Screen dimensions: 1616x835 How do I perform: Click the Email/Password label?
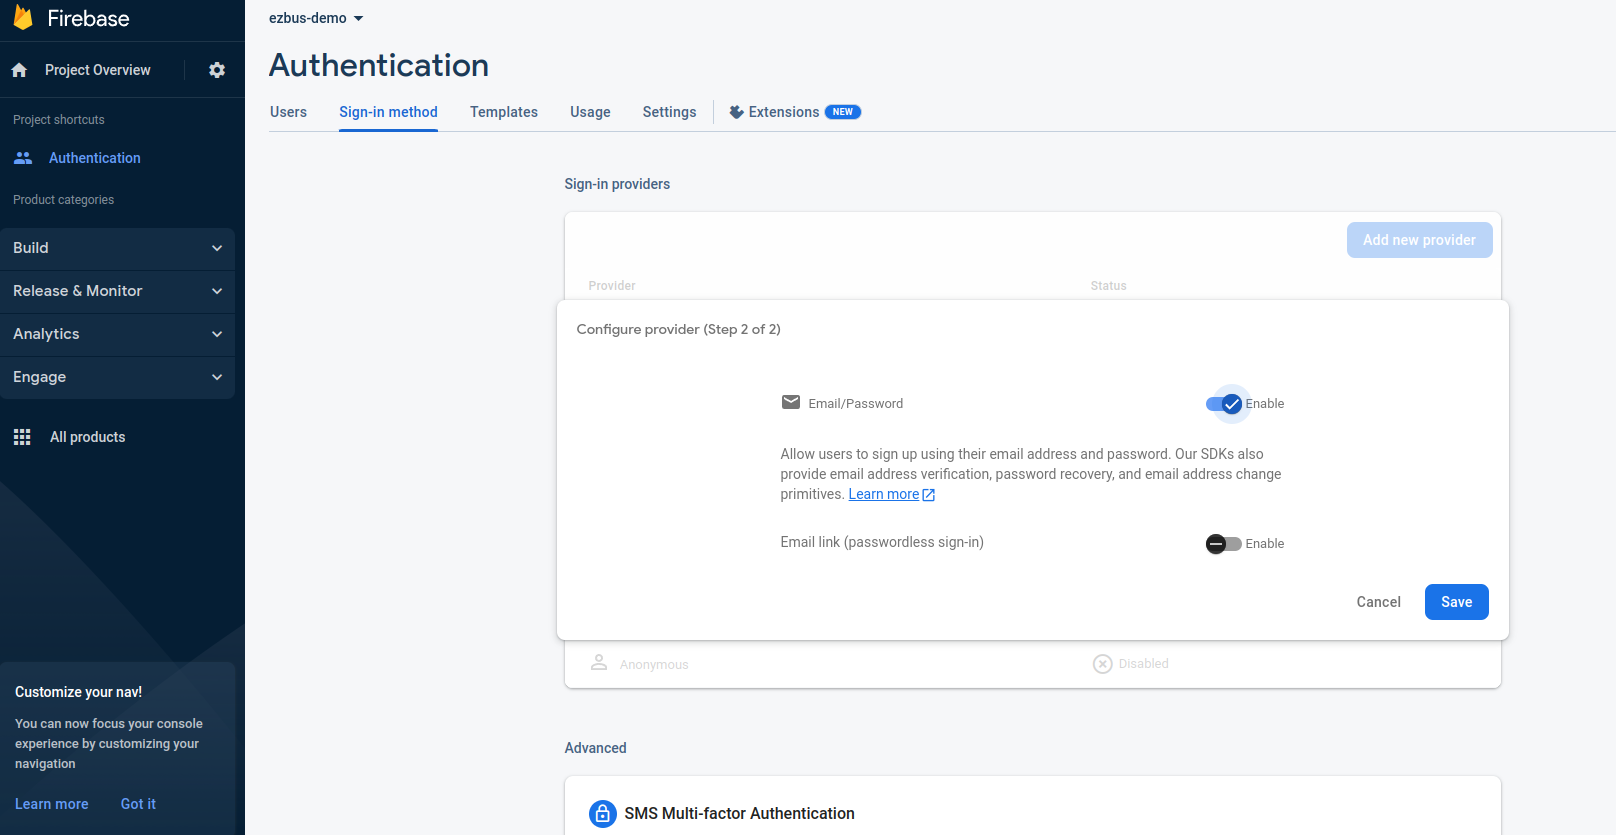(x=856, y=404)
